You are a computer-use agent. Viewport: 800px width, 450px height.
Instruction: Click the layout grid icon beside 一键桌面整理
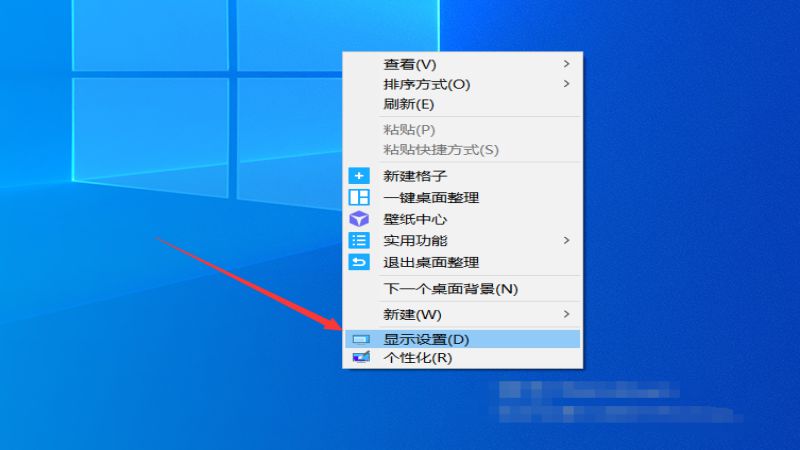pyautogui.click(x=359, y=197)
